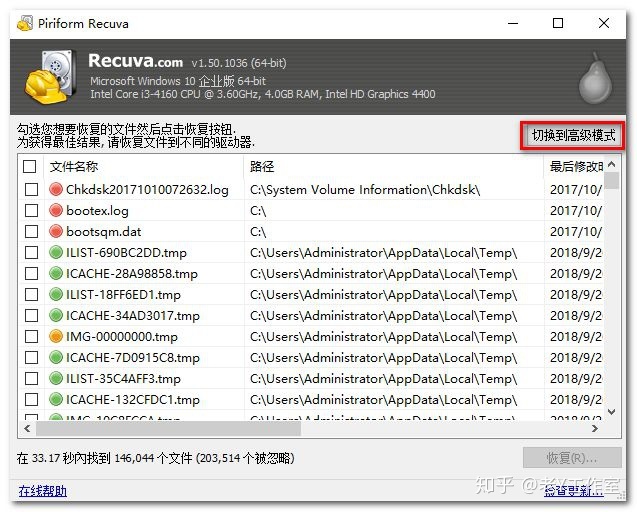Image resolution: width=637 pixels, height=512 pixels.
Task: Select file name IMG-00000000.tmp
Action: click(121, 337)
